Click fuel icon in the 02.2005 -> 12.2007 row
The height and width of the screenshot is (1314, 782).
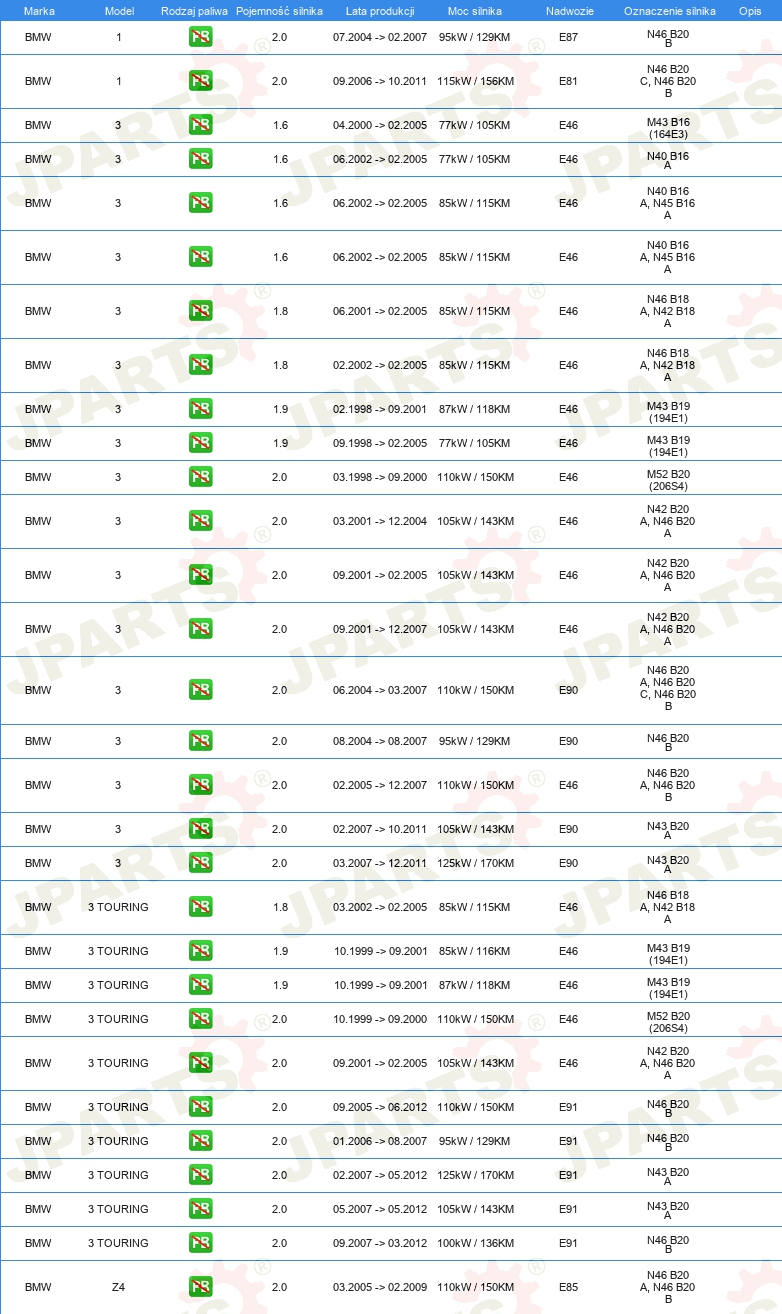200,785
